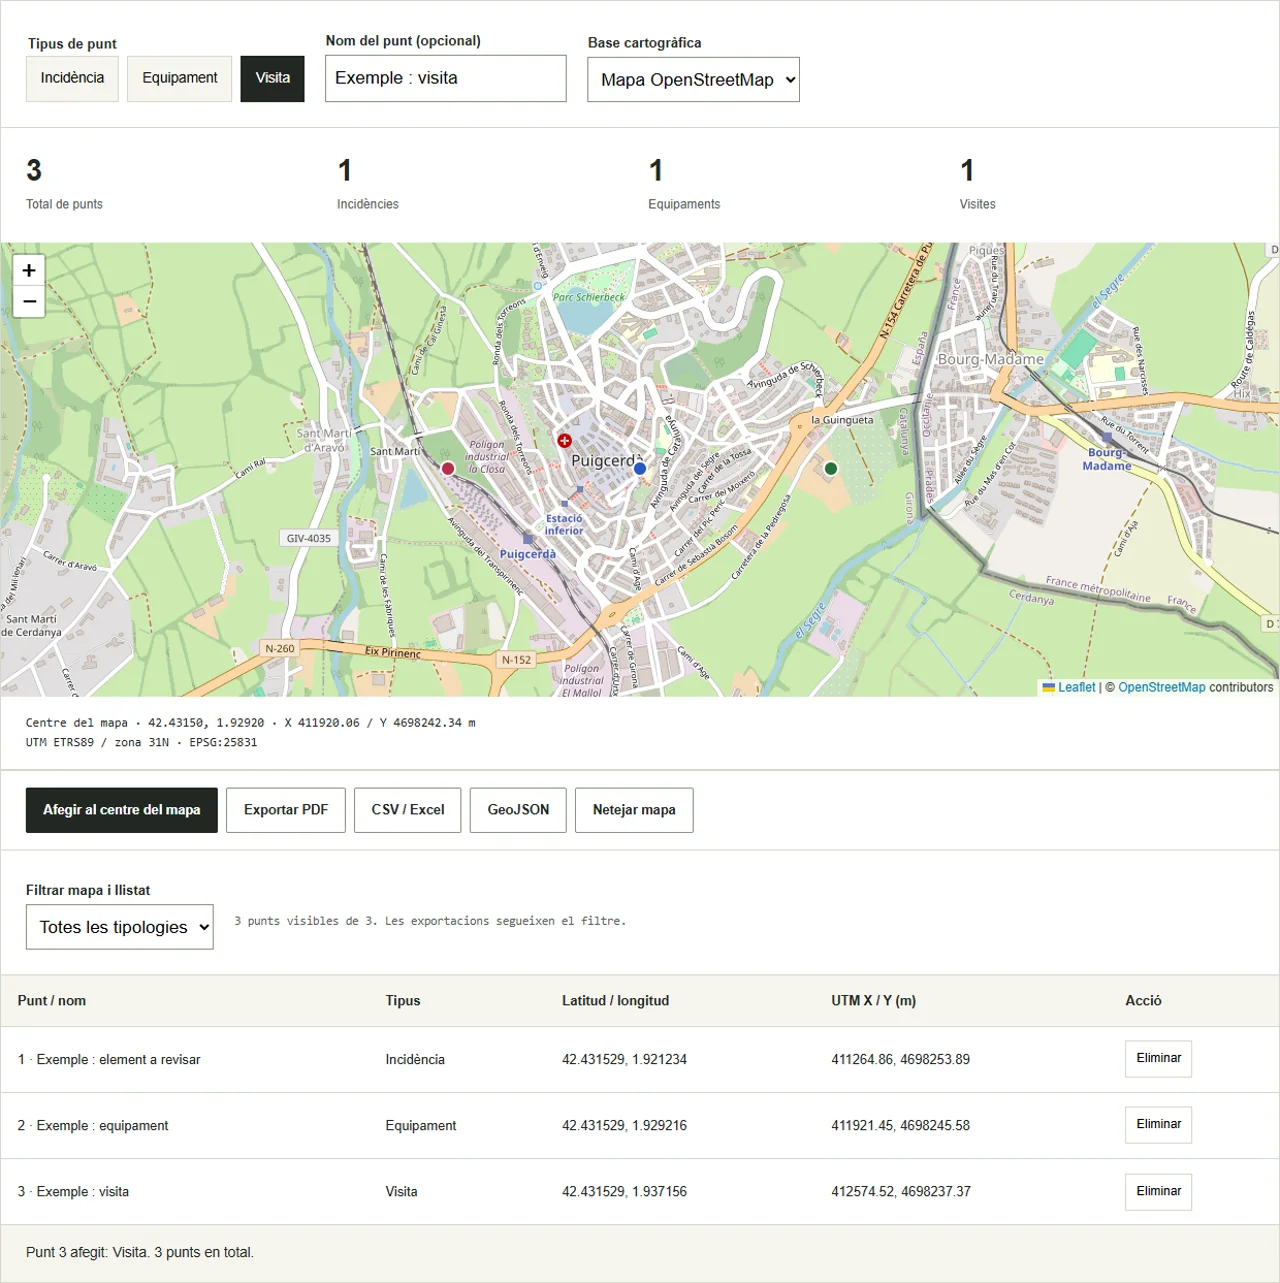Click the 'Equipaments' counter label
The image size is (1280, 1283).
684,204
